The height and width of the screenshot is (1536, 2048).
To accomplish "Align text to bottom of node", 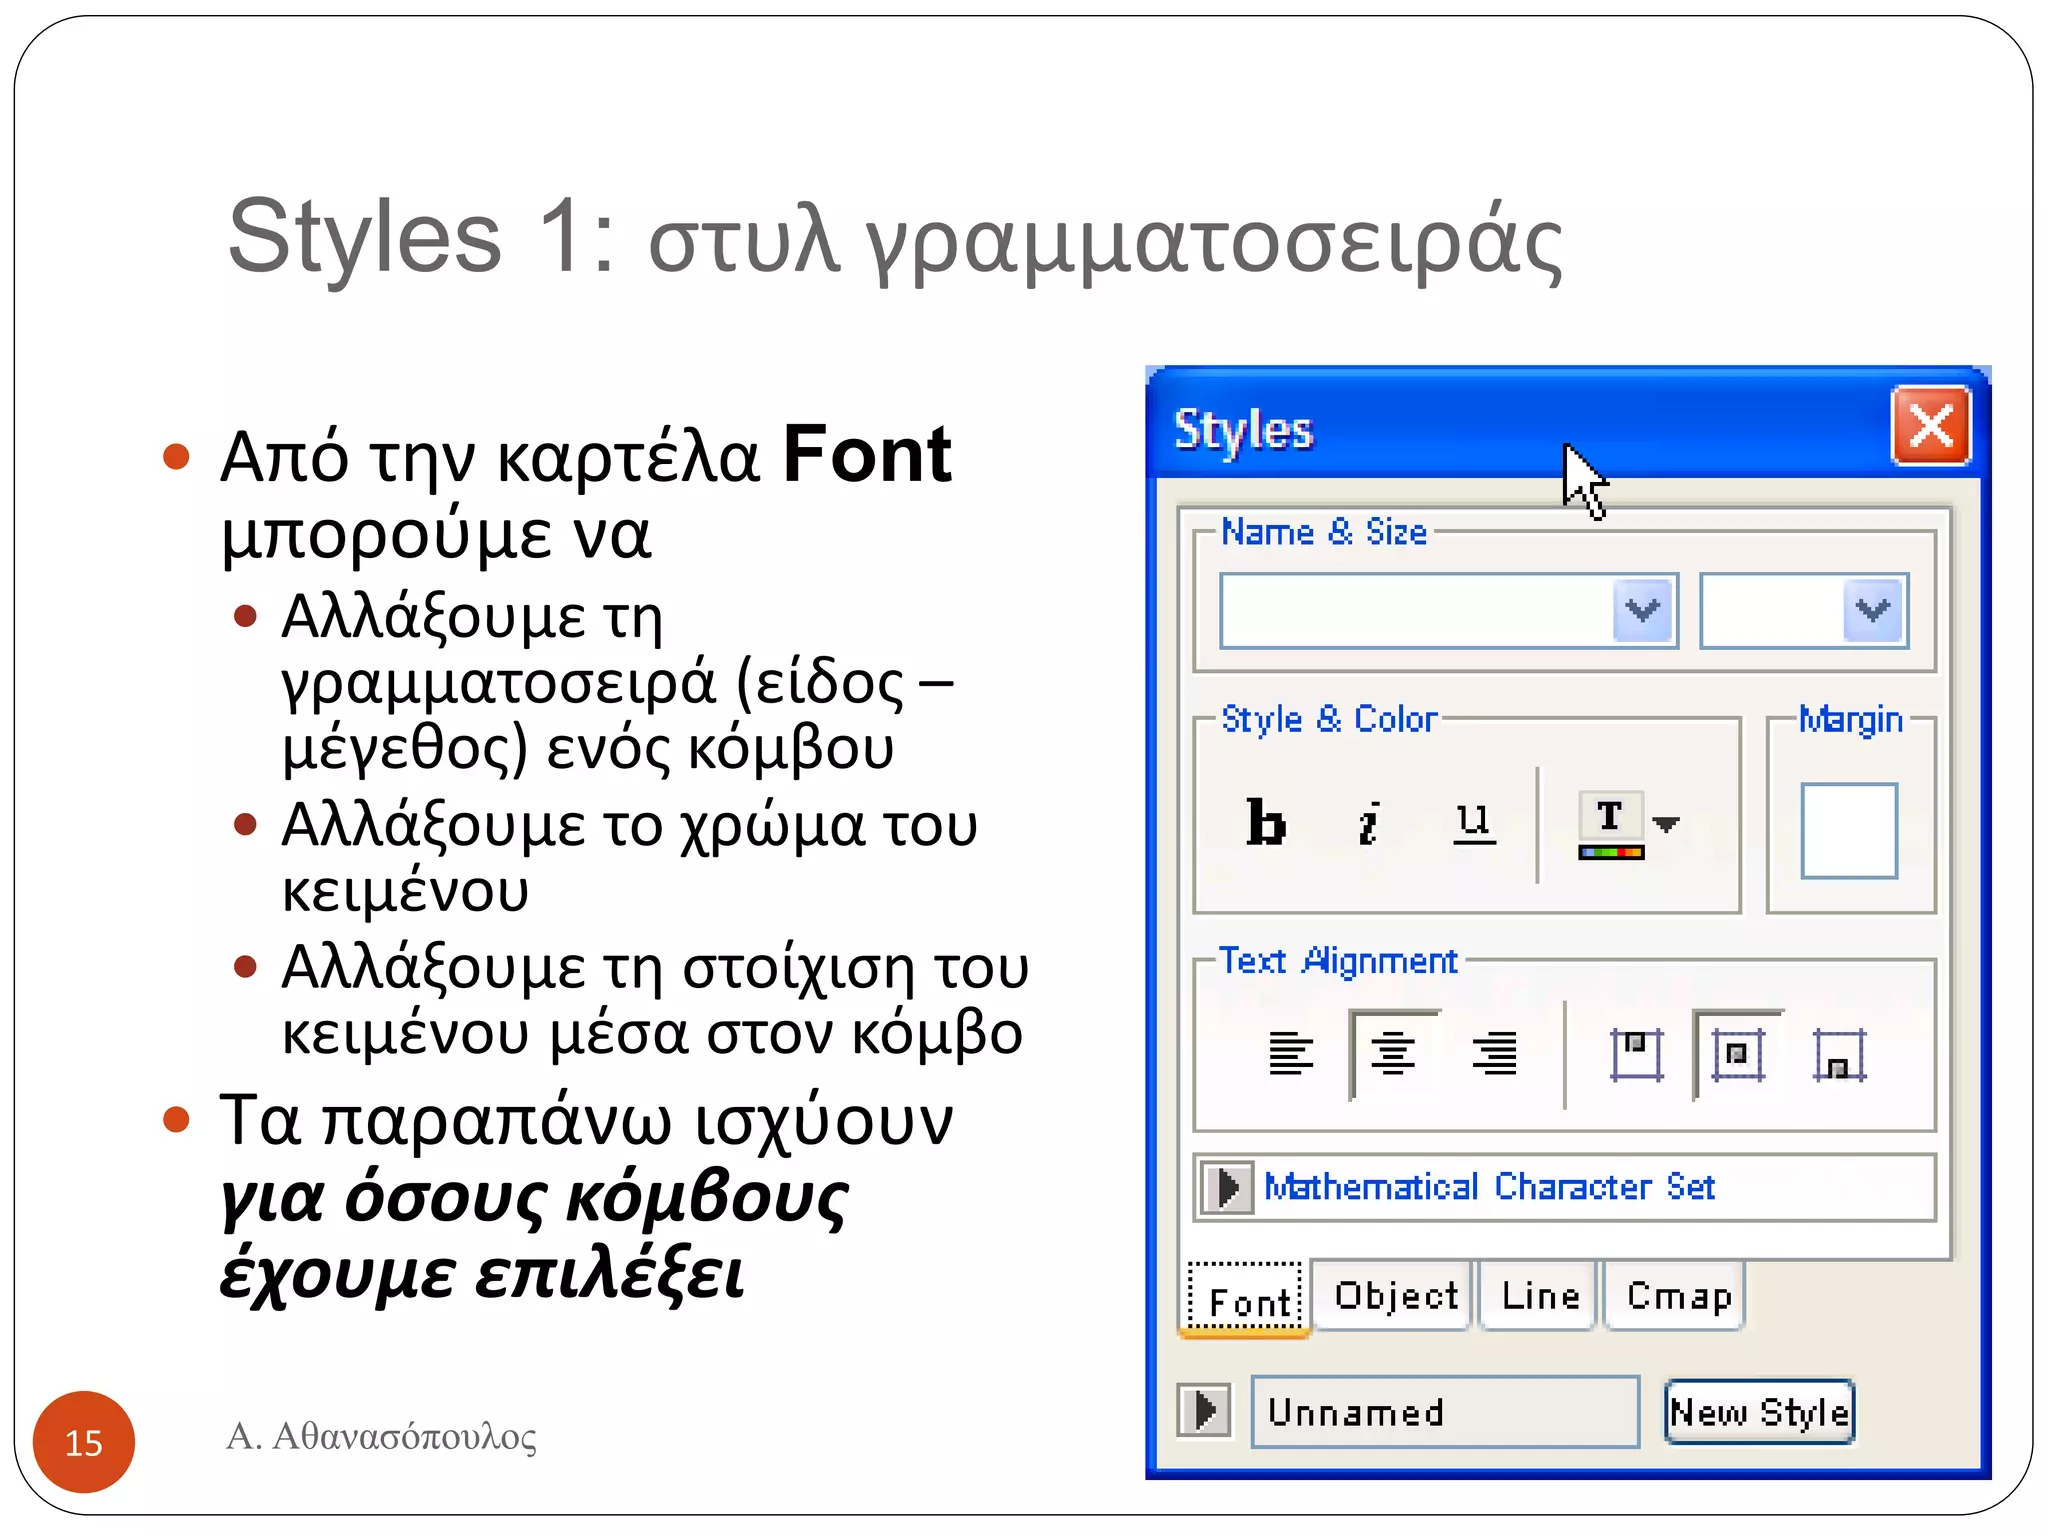I will pos(1839,1056).
